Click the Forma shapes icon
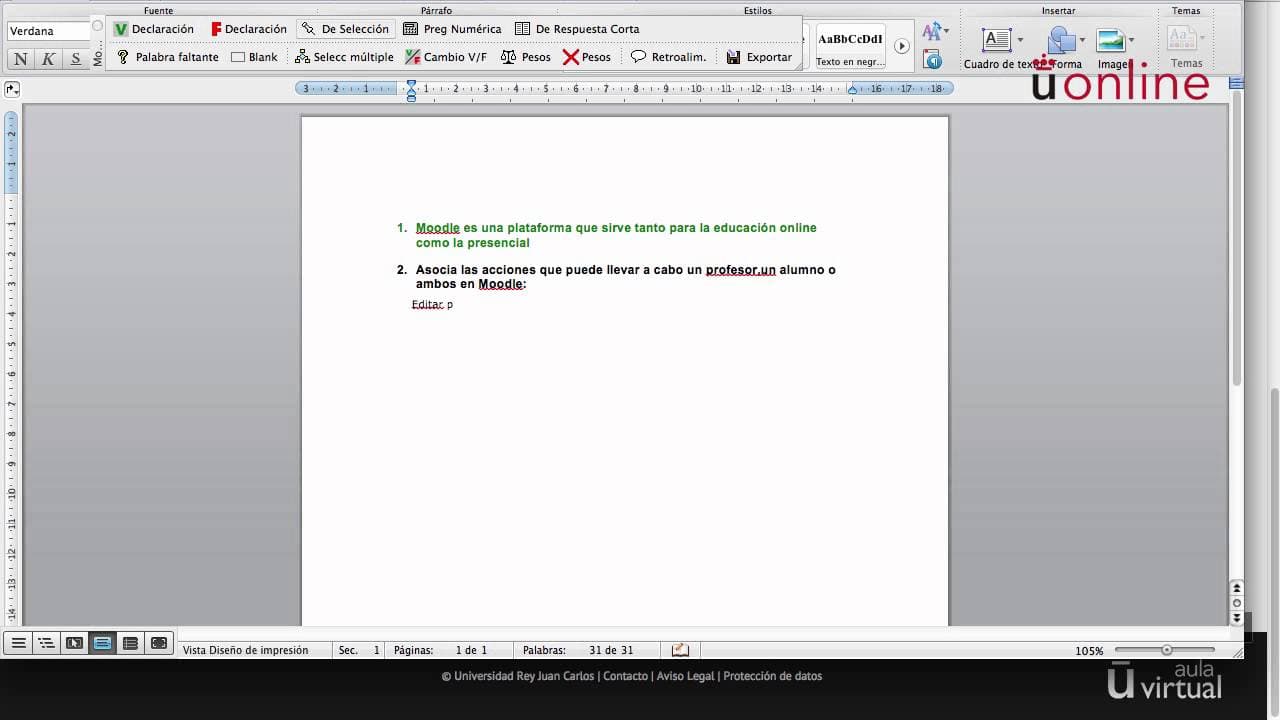 click(x=1061, y=40)
